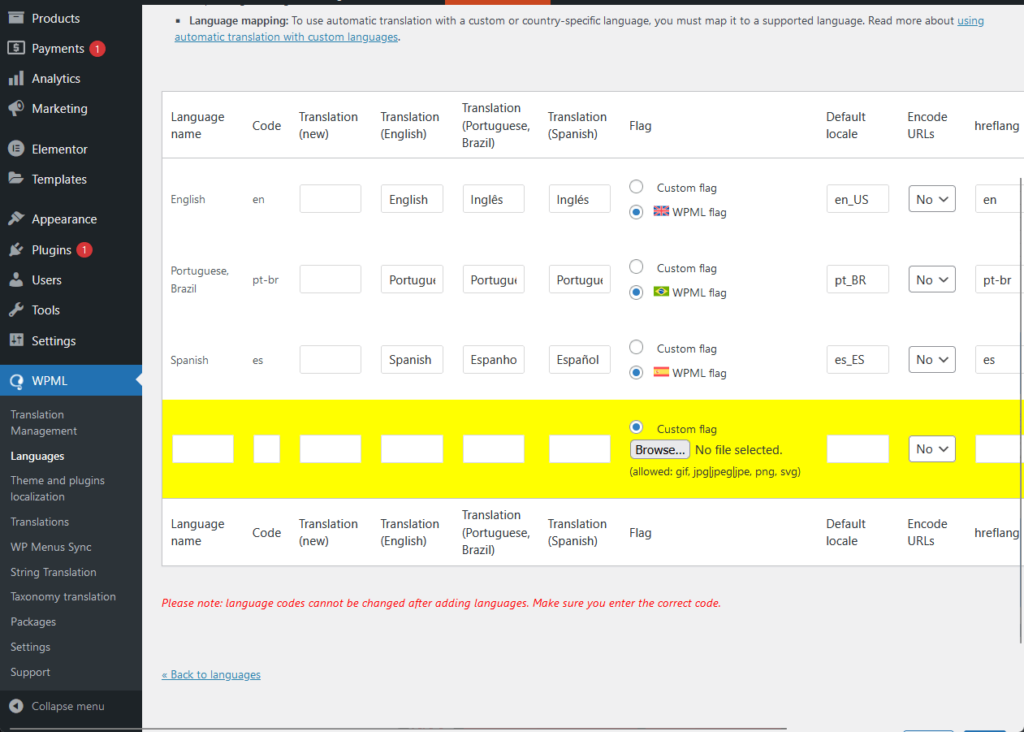Open the Encode URLs dropdown in the highlighted row
This screenshot has width=1024, height=732.
point(931,448)
